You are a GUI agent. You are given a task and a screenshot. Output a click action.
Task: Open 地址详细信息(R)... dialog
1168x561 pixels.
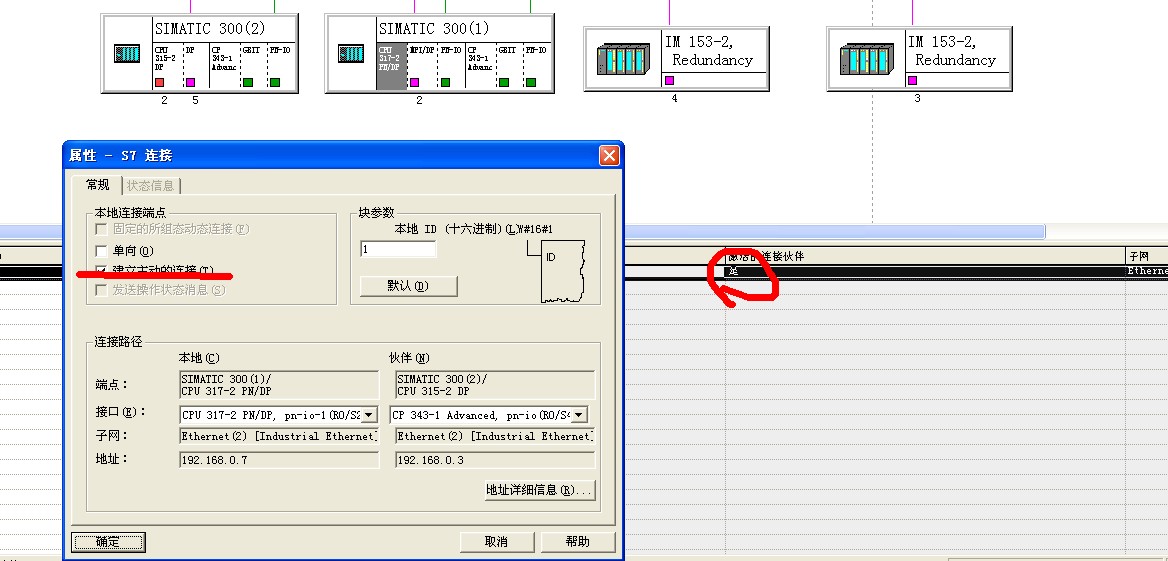coord(539,489)
